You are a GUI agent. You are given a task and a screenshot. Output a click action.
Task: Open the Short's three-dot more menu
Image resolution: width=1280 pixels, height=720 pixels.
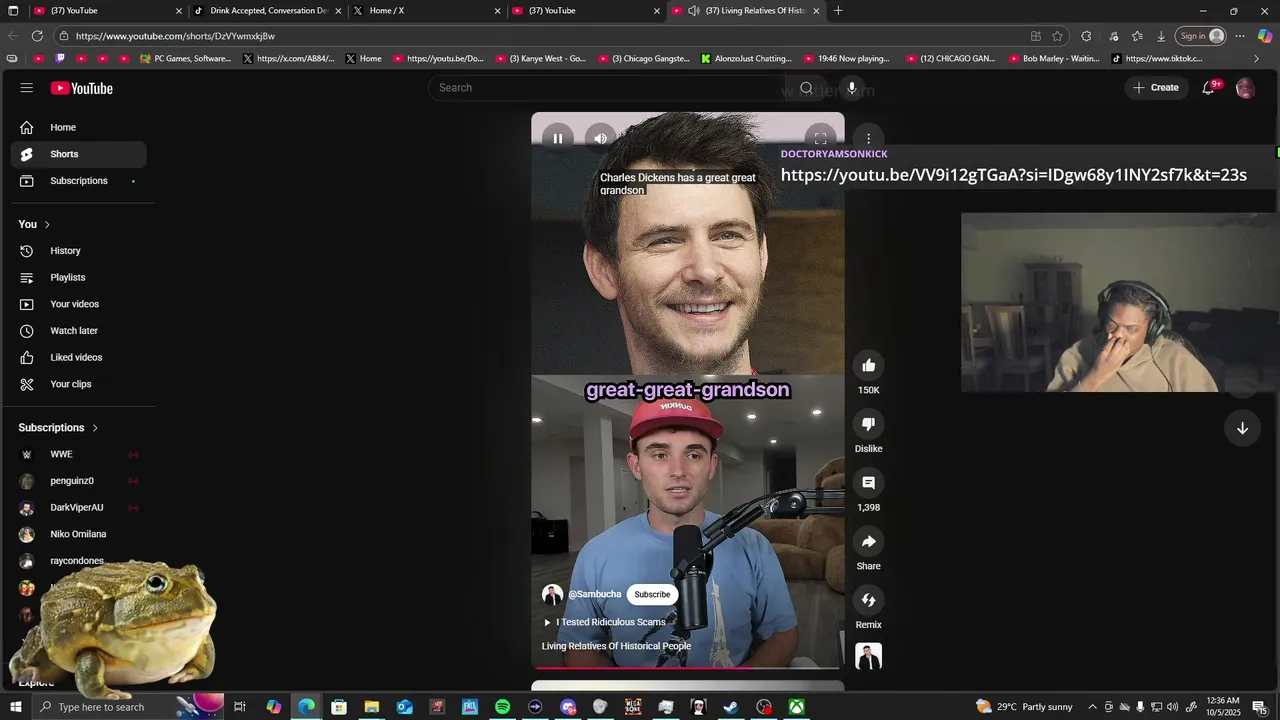coord(868,139)
